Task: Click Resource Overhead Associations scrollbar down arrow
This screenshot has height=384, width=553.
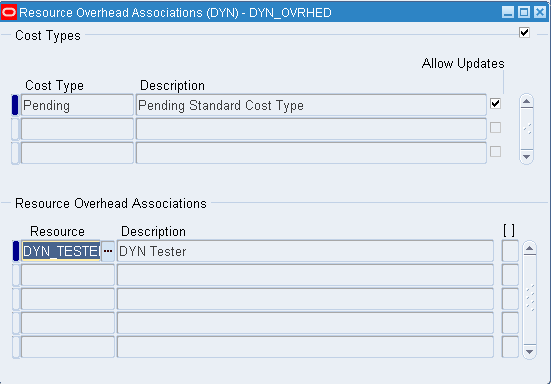Action: [529, 351]
